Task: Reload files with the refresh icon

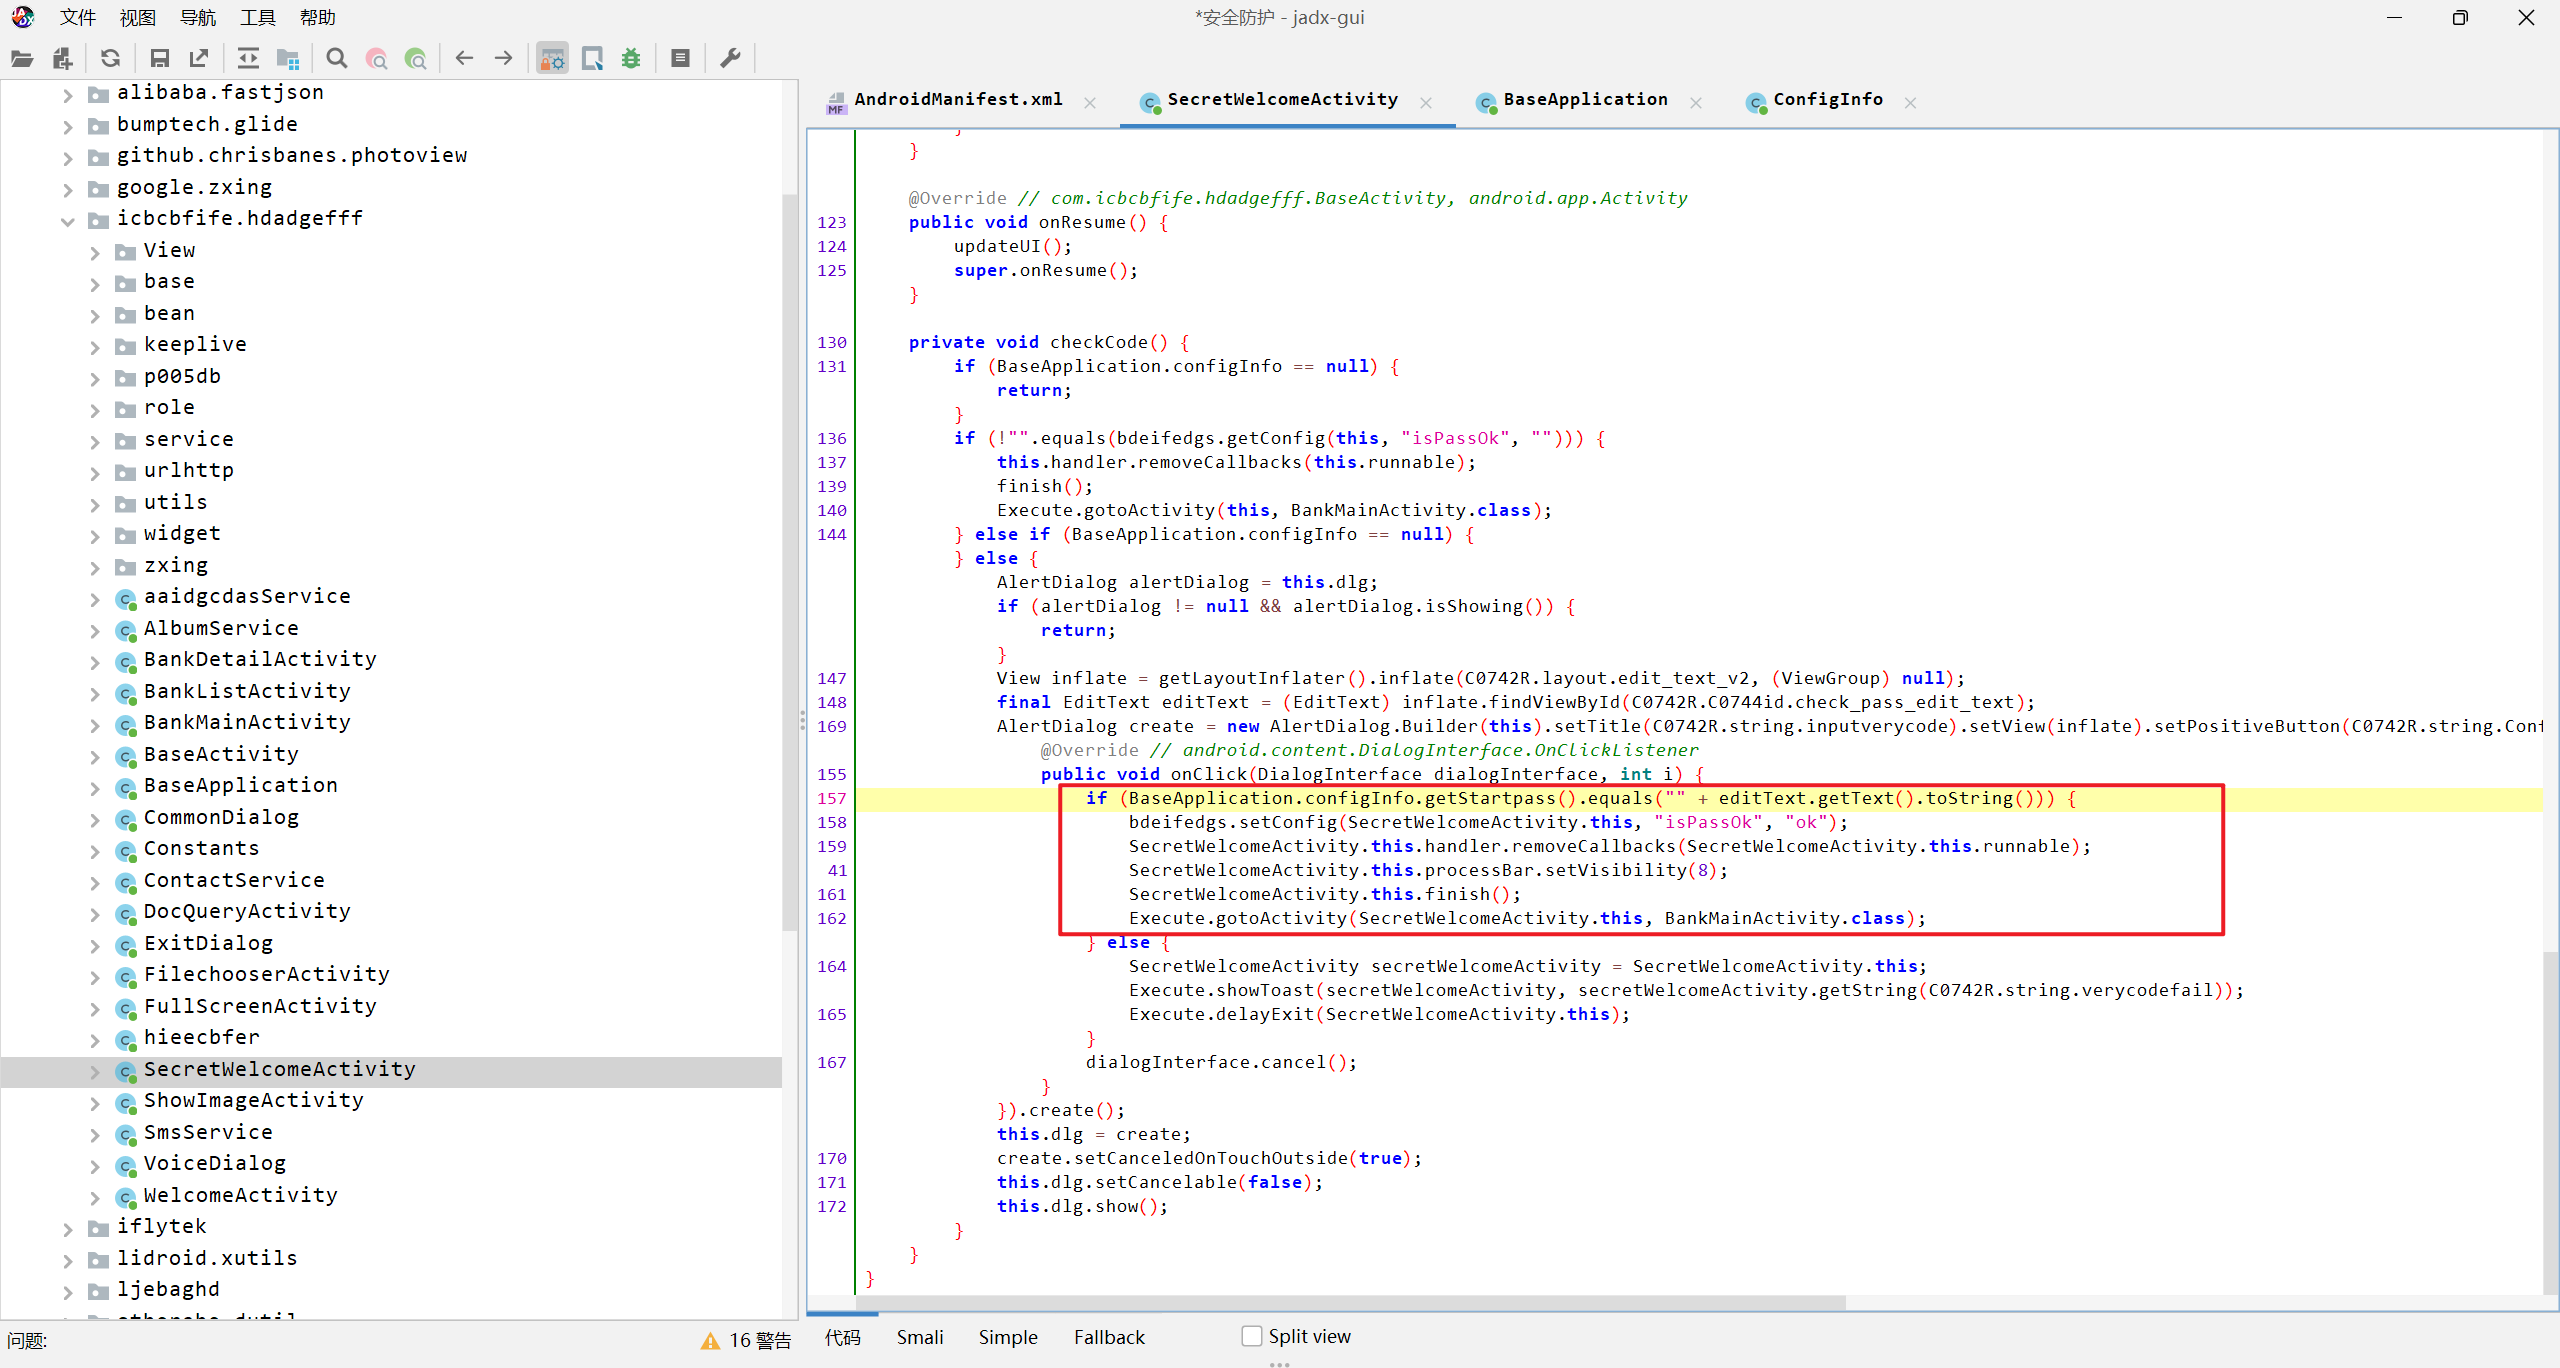Action: coord(110,59)
